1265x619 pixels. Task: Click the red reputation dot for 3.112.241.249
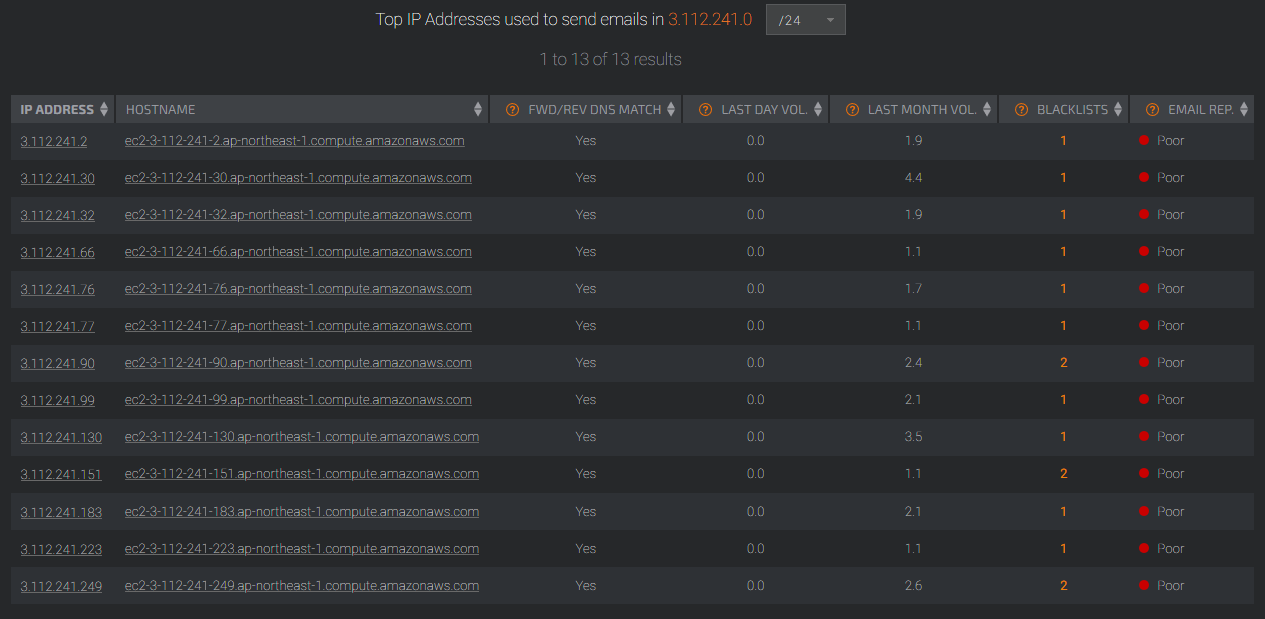1144,586
